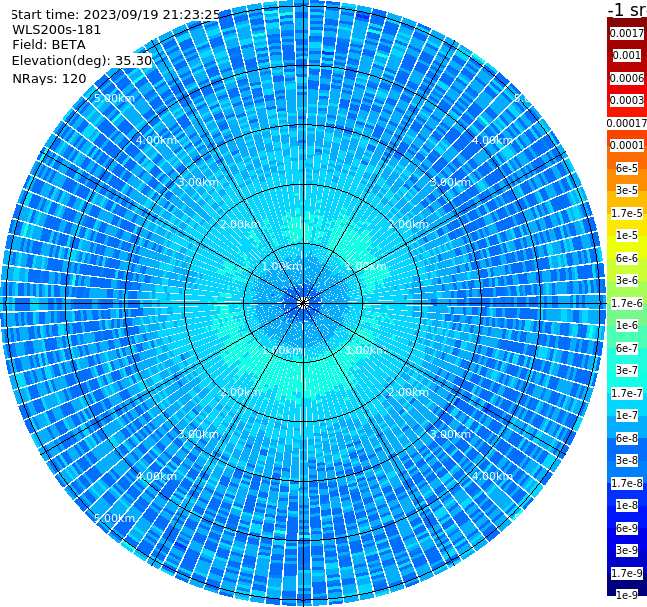
Task: Click the 3e-6 colorbar tick label
Action: coord(627,280)
